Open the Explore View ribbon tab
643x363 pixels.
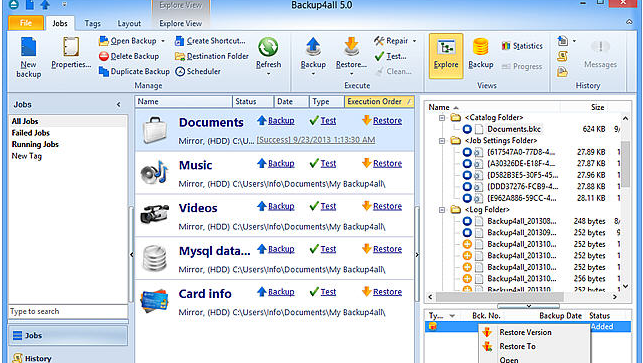[x=180, y=23]
